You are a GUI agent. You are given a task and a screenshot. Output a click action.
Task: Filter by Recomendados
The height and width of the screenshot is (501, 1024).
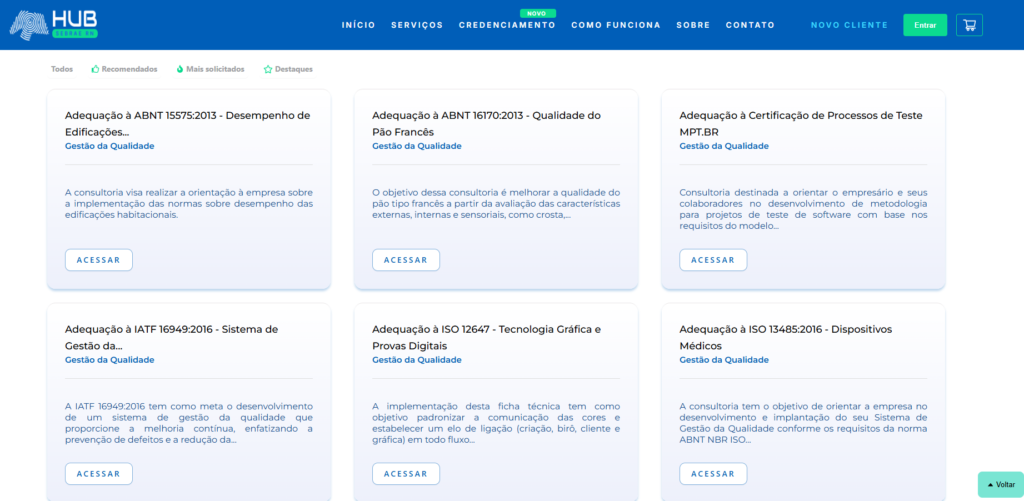[124, 69]
